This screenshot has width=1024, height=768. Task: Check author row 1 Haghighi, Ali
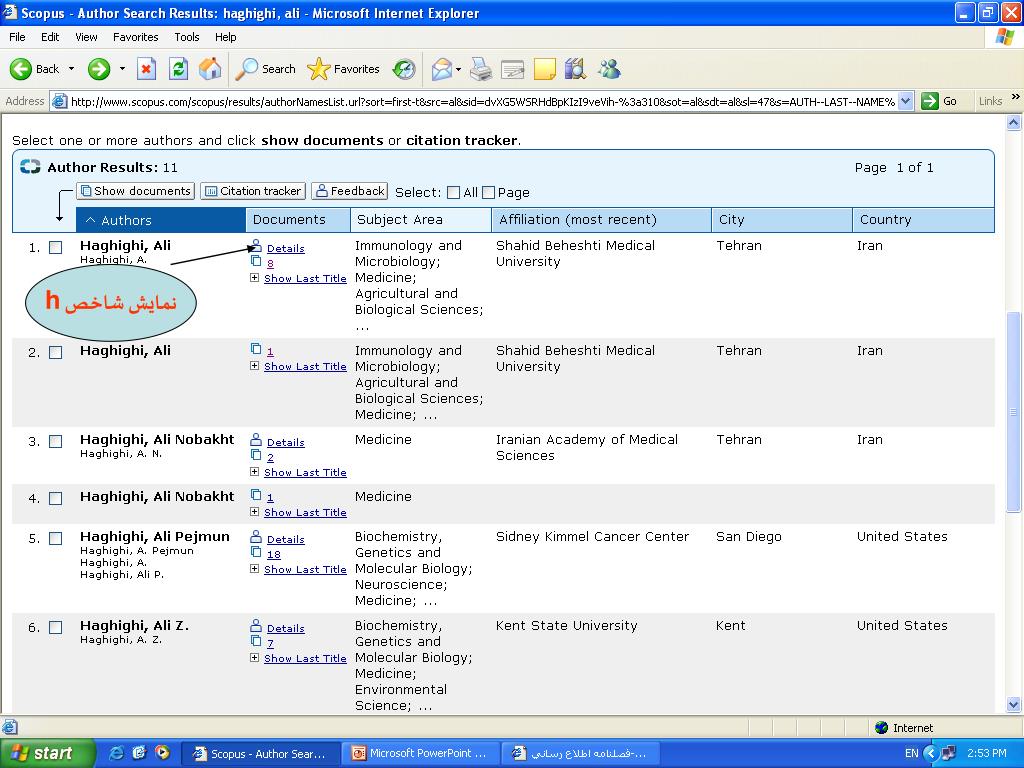tap(56, 248)
